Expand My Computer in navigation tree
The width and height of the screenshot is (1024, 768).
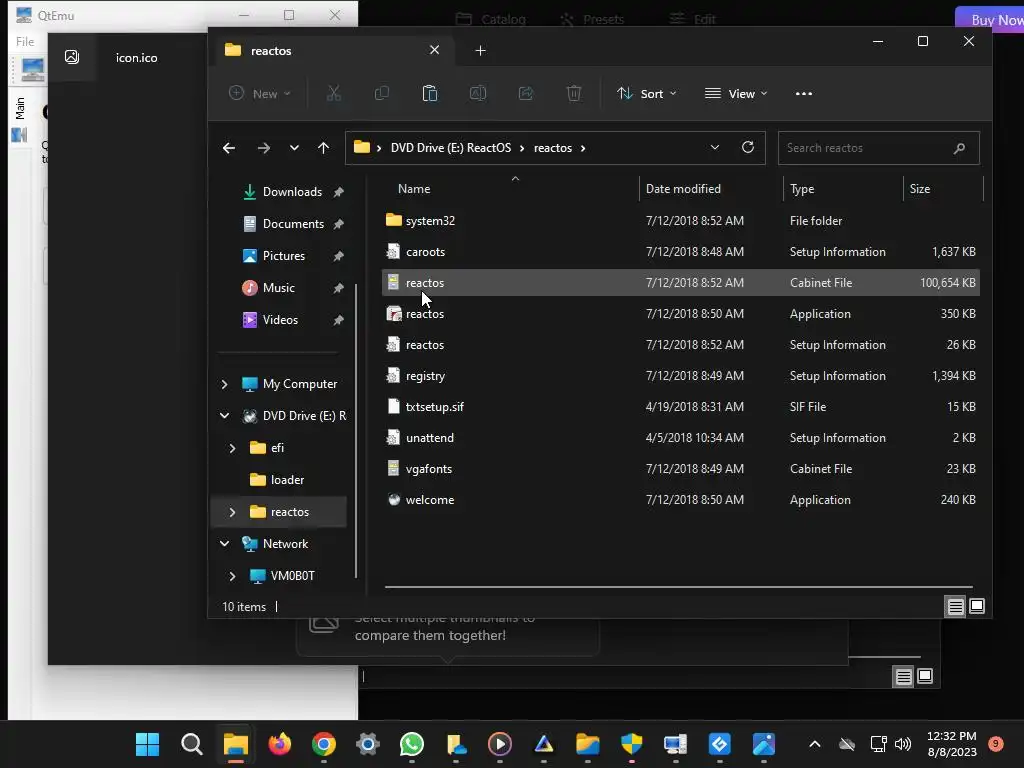point(225,384)
